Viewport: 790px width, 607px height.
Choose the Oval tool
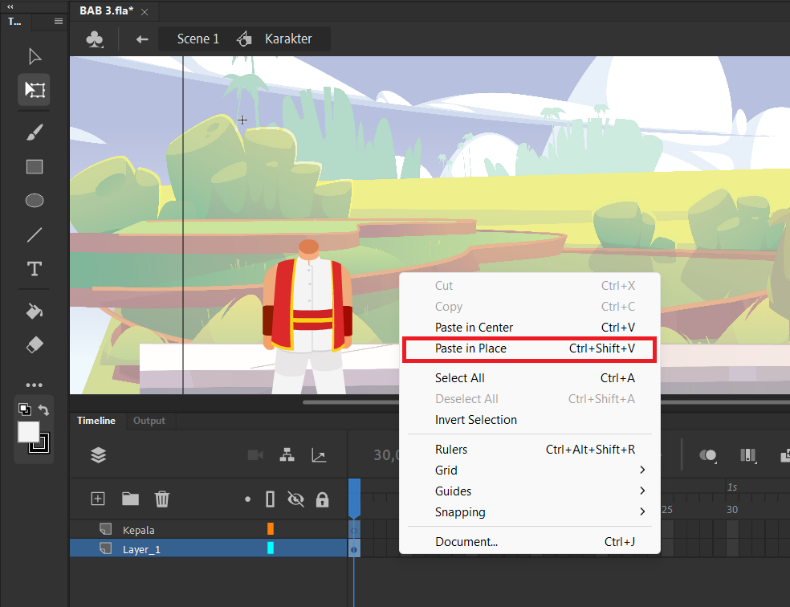pyautogui.click(x=34, y=200)
